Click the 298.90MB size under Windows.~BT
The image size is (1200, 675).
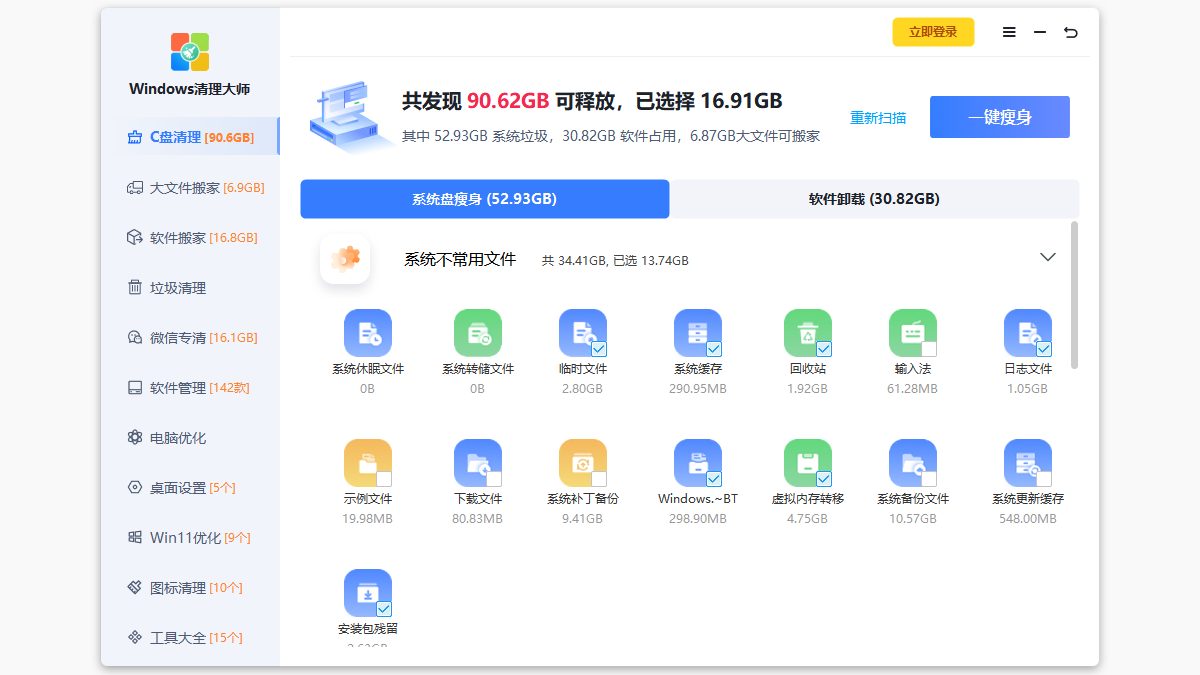tap(698, 518)
